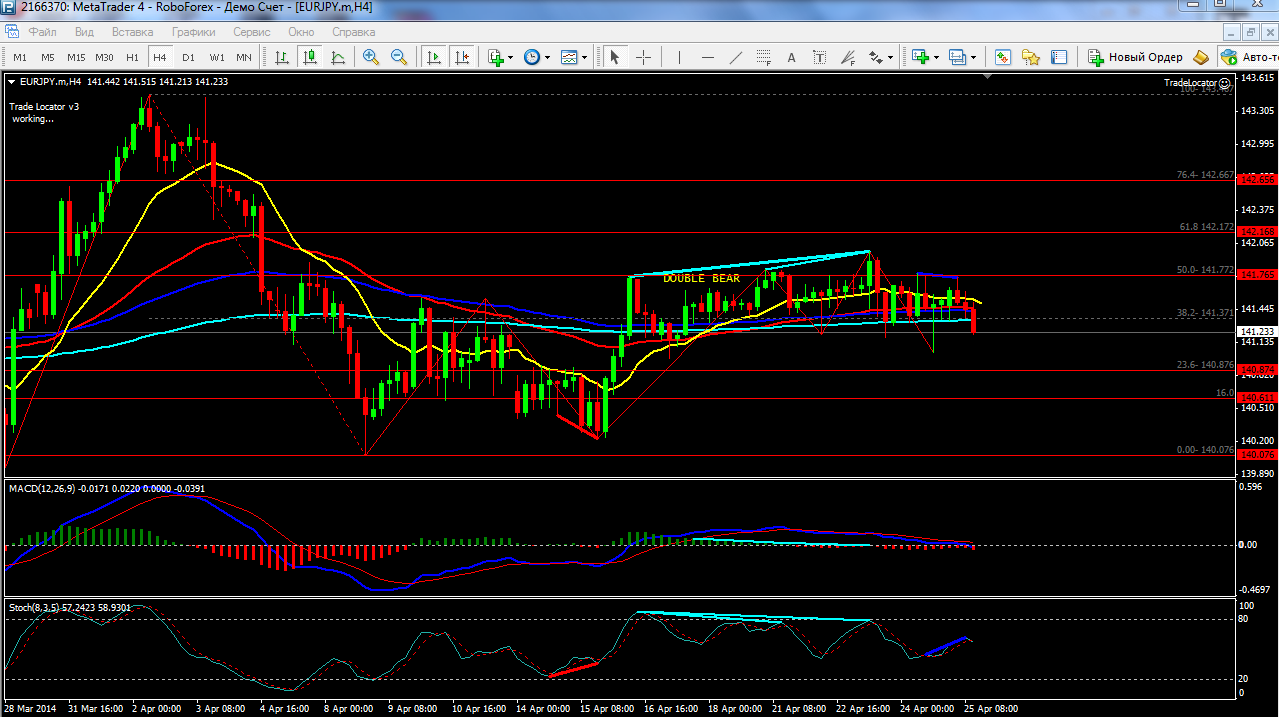Screen dimensions: 1279x717
Task: Zoom in on the chart
Action: pyautogui.click(x=371, y=57)
